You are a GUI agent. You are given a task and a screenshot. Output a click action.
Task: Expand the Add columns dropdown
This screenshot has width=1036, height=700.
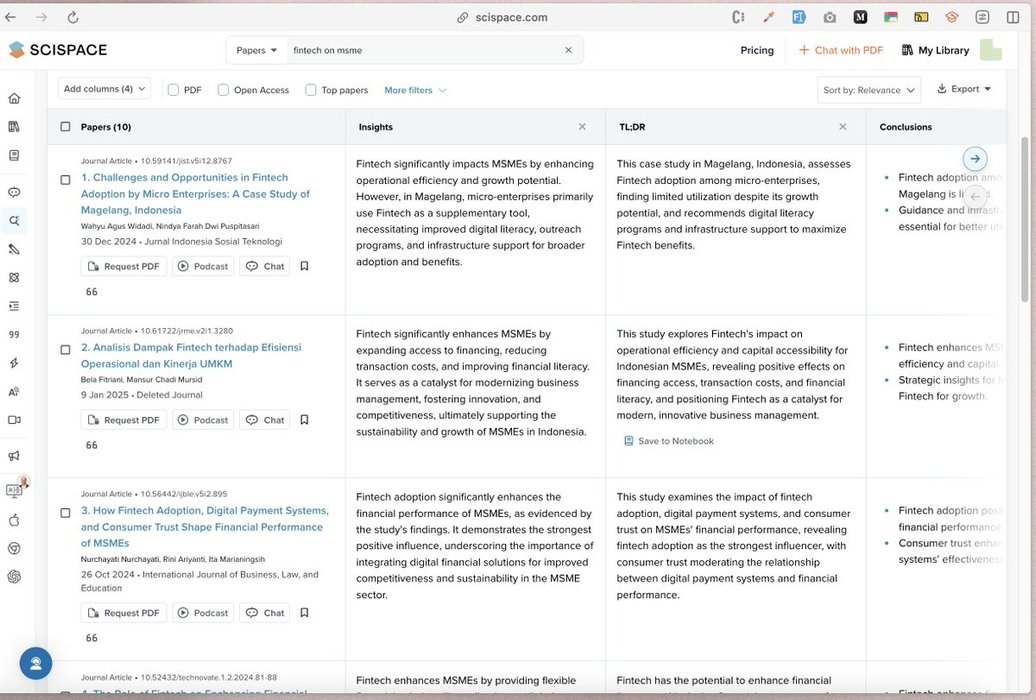pos(104,89)
